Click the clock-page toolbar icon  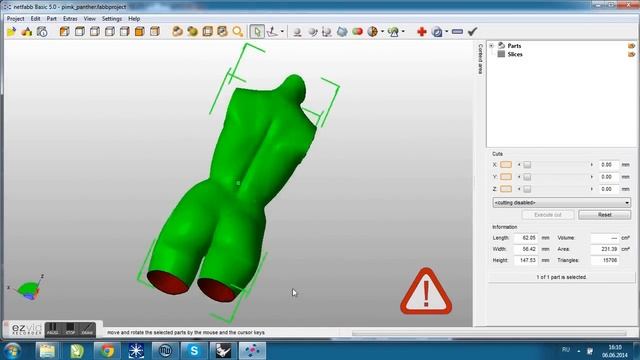point(42,31)
